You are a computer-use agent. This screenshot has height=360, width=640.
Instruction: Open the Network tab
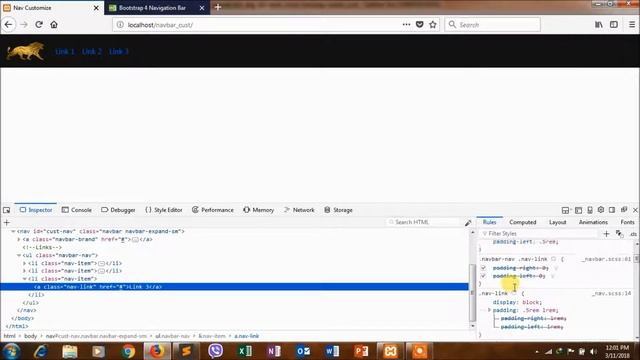click(299, 210)
